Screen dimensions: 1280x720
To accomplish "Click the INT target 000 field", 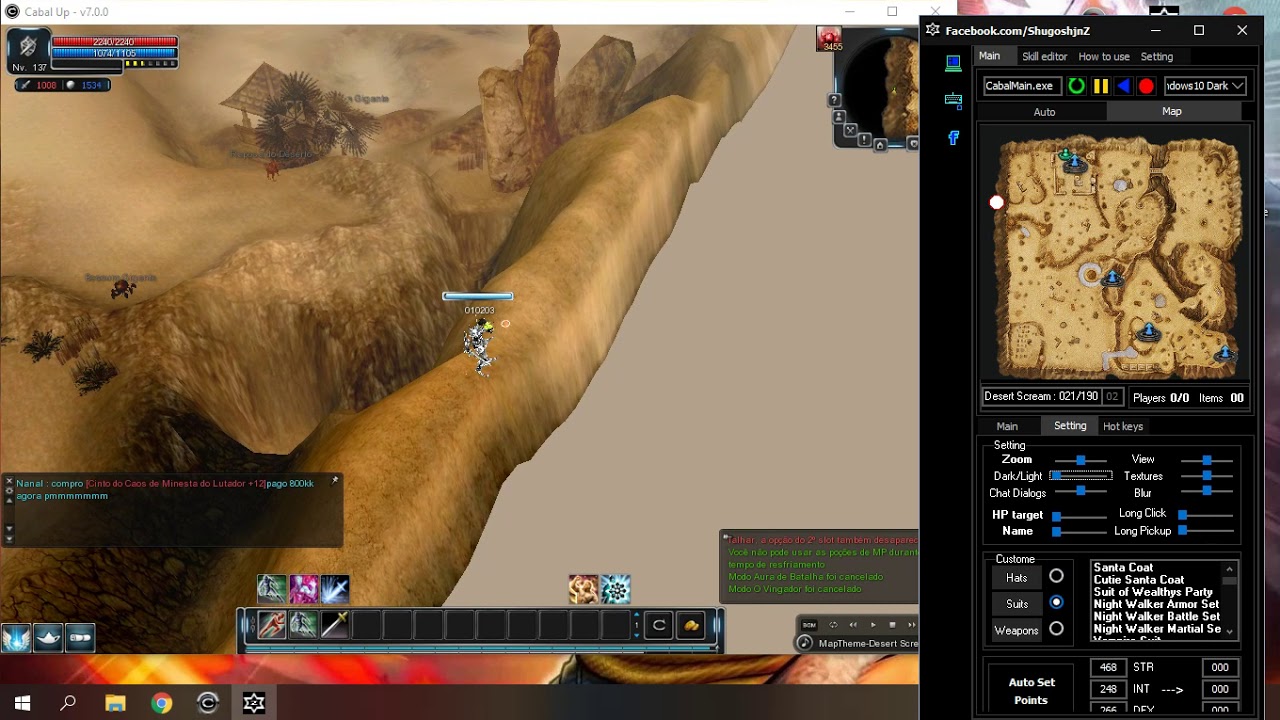I will pos(1220,689).
